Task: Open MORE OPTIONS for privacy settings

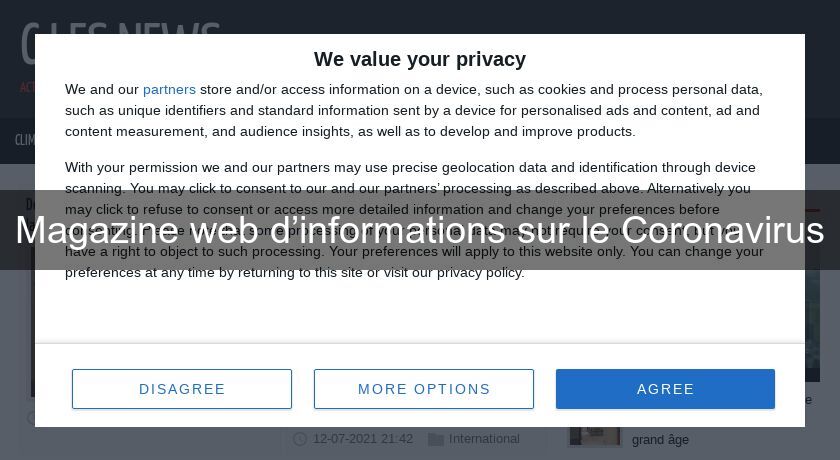Action: pos(424,389)
